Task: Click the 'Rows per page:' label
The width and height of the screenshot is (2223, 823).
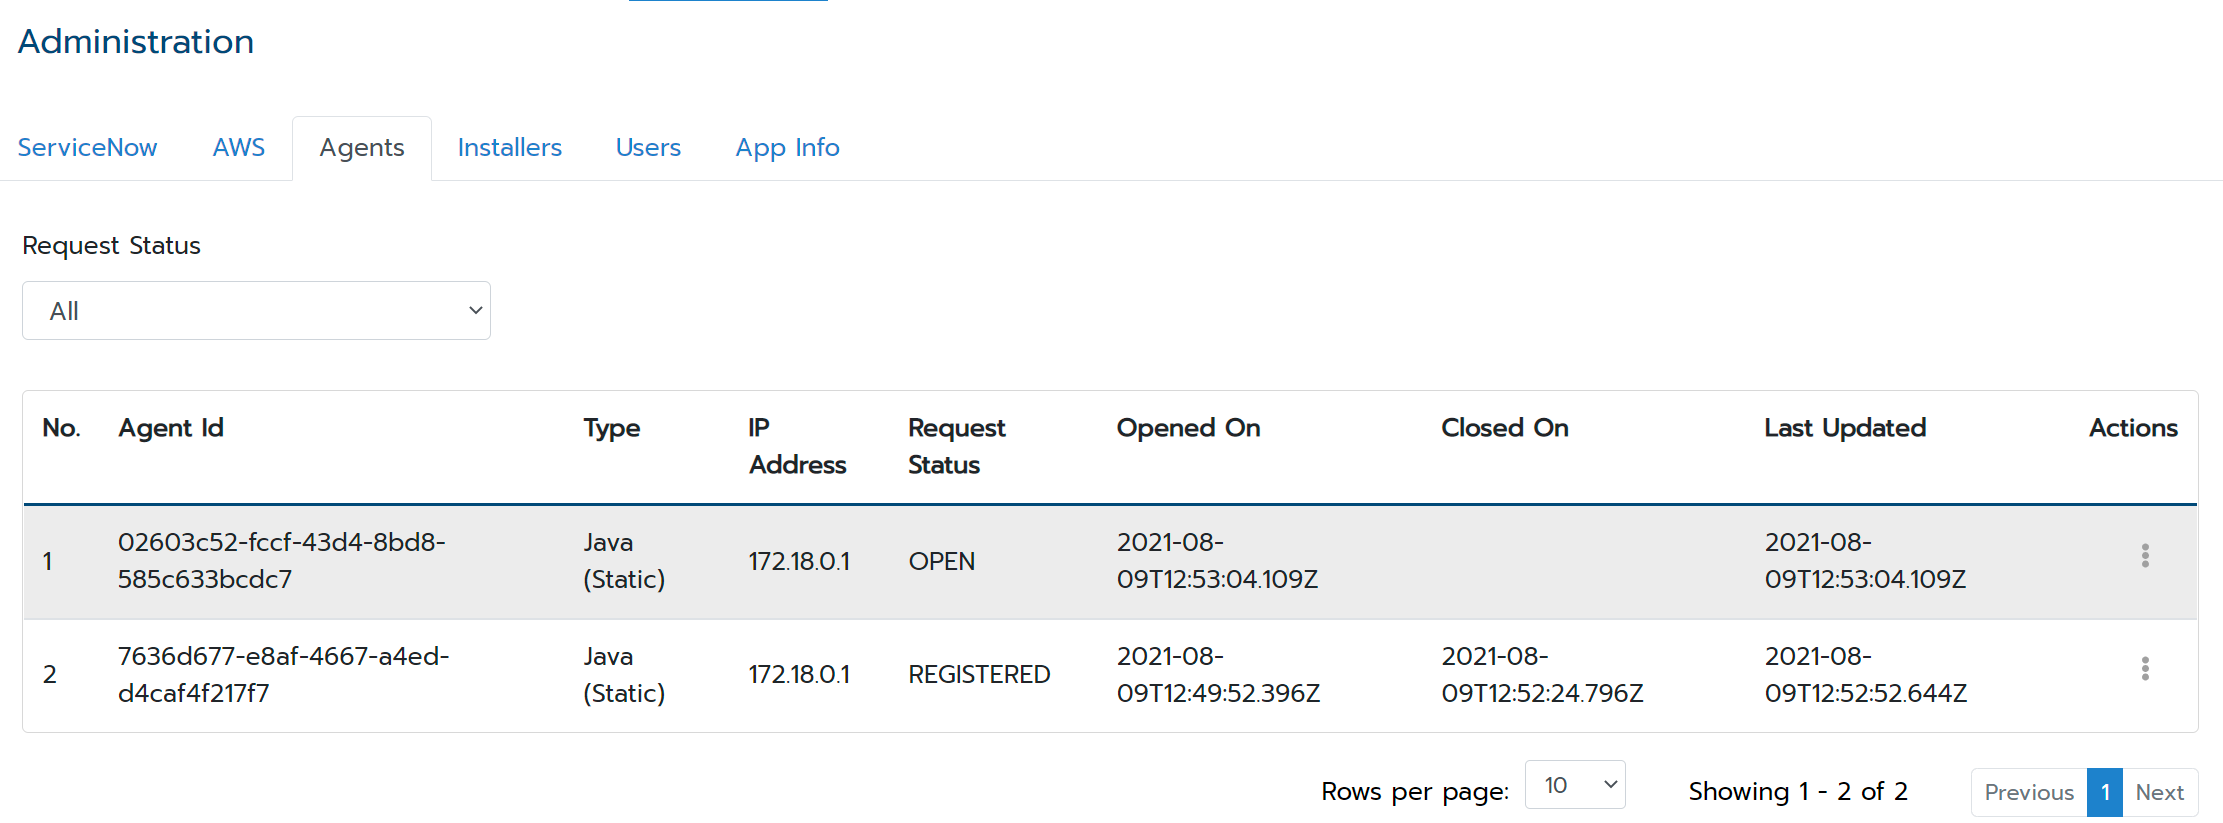Action: [x=1415, y=792]
